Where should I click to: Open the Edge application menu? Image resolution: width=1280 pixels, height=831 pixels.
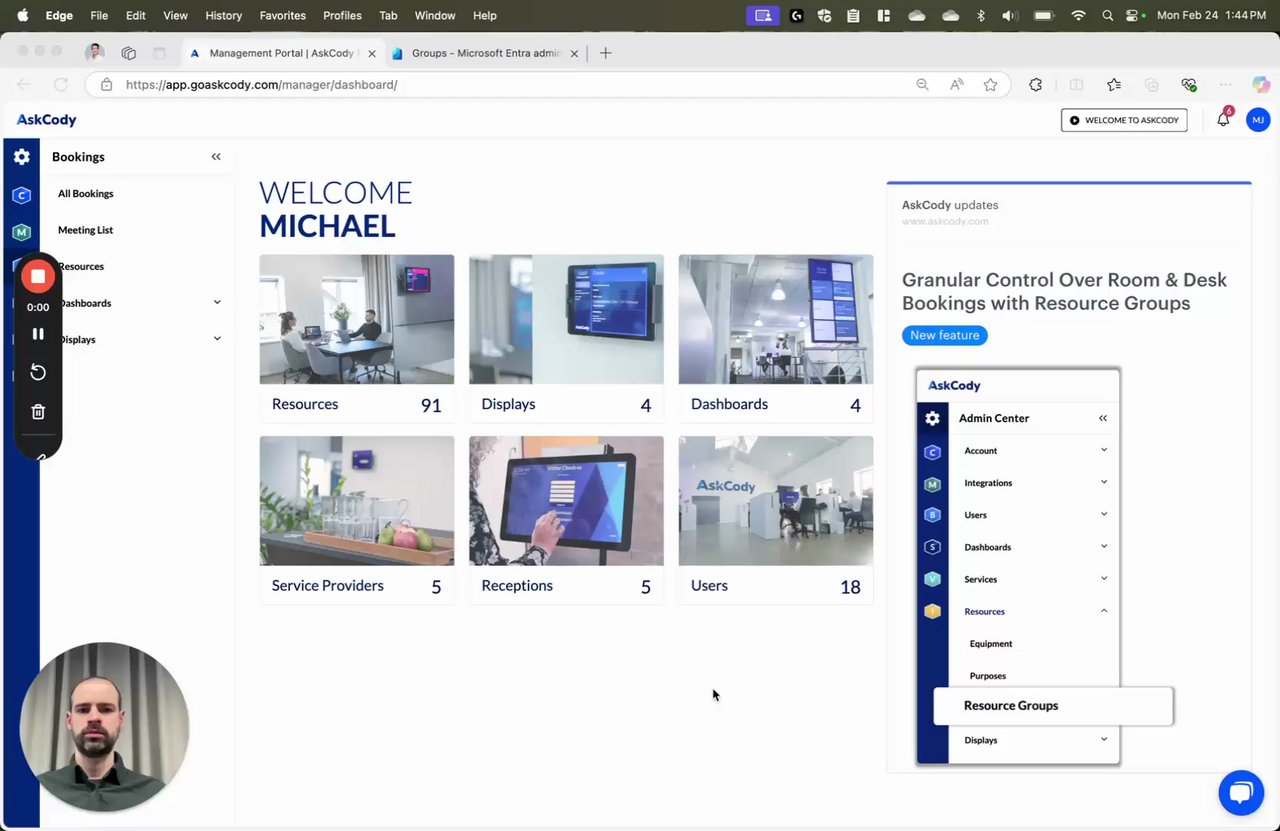(x=59, y=15)
